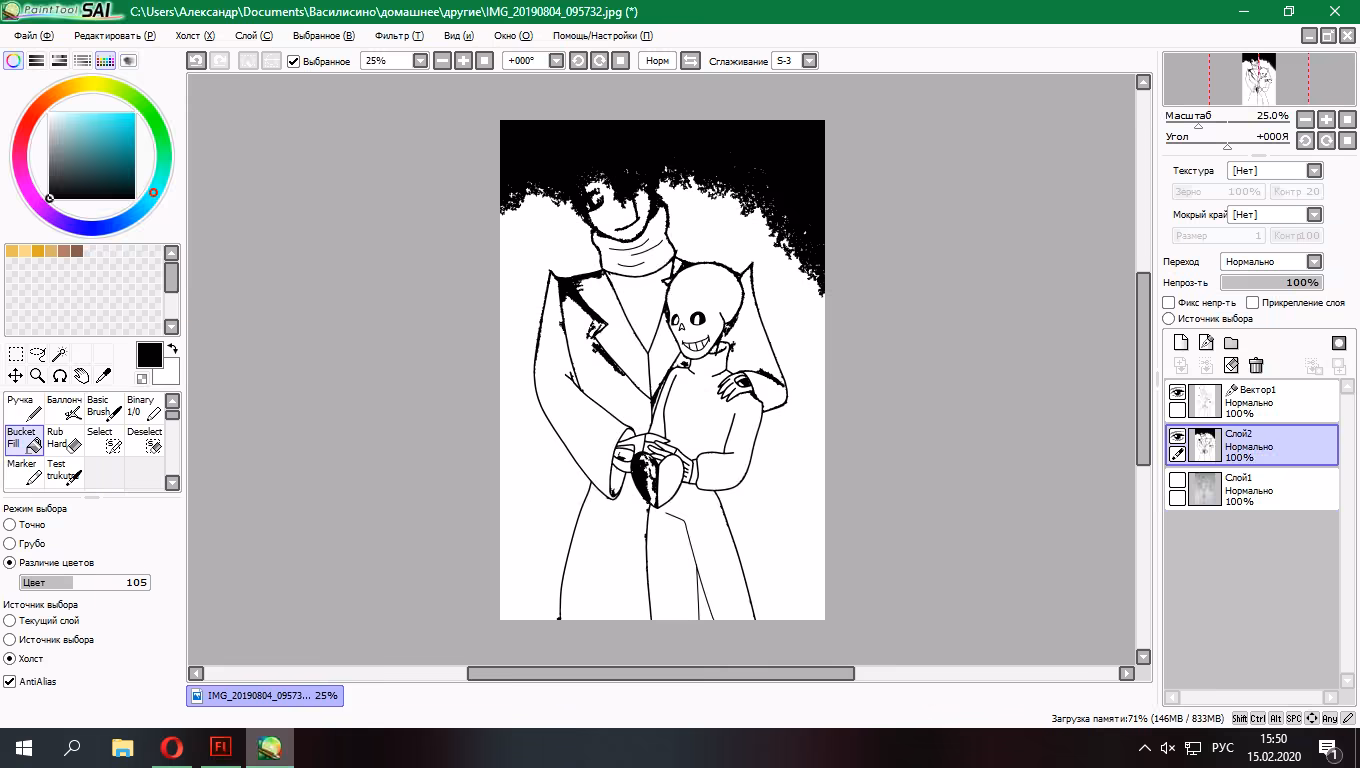Enable Прикрепление слоя checkbox
This screenshot has height=768, width=1360.
(x=1253, y=302)
